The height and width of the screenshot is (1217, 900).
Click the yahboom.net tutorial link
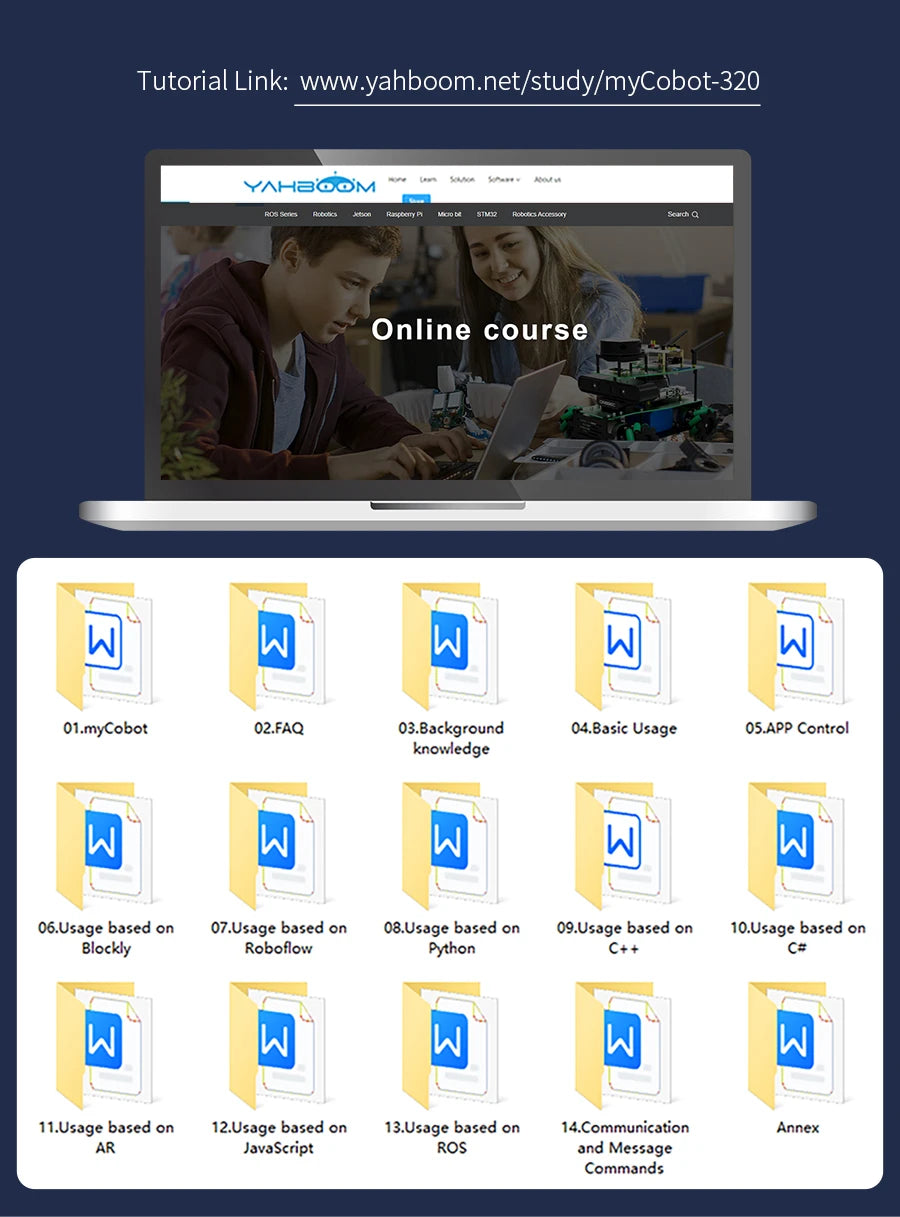pyautogui.click(x=528, y=82)
